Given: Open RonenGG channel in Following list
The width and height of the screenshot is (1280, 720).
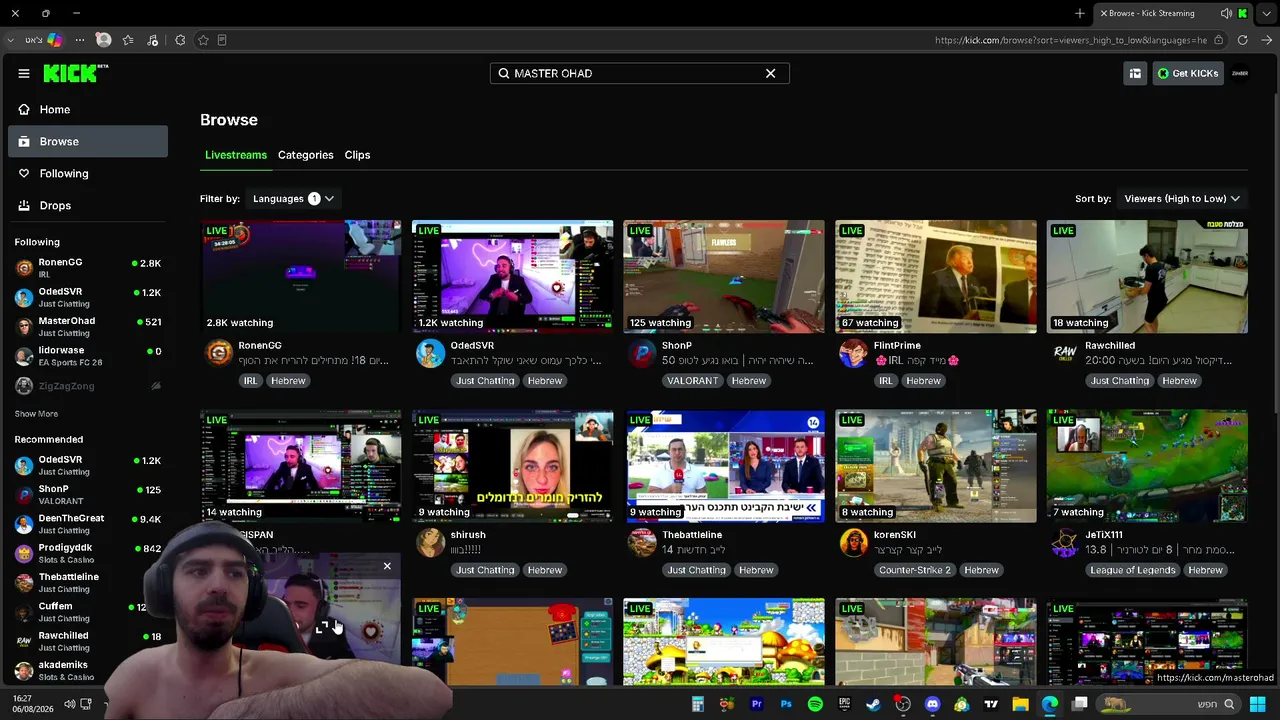Looking at the screenshot, I should pos(88,267).
